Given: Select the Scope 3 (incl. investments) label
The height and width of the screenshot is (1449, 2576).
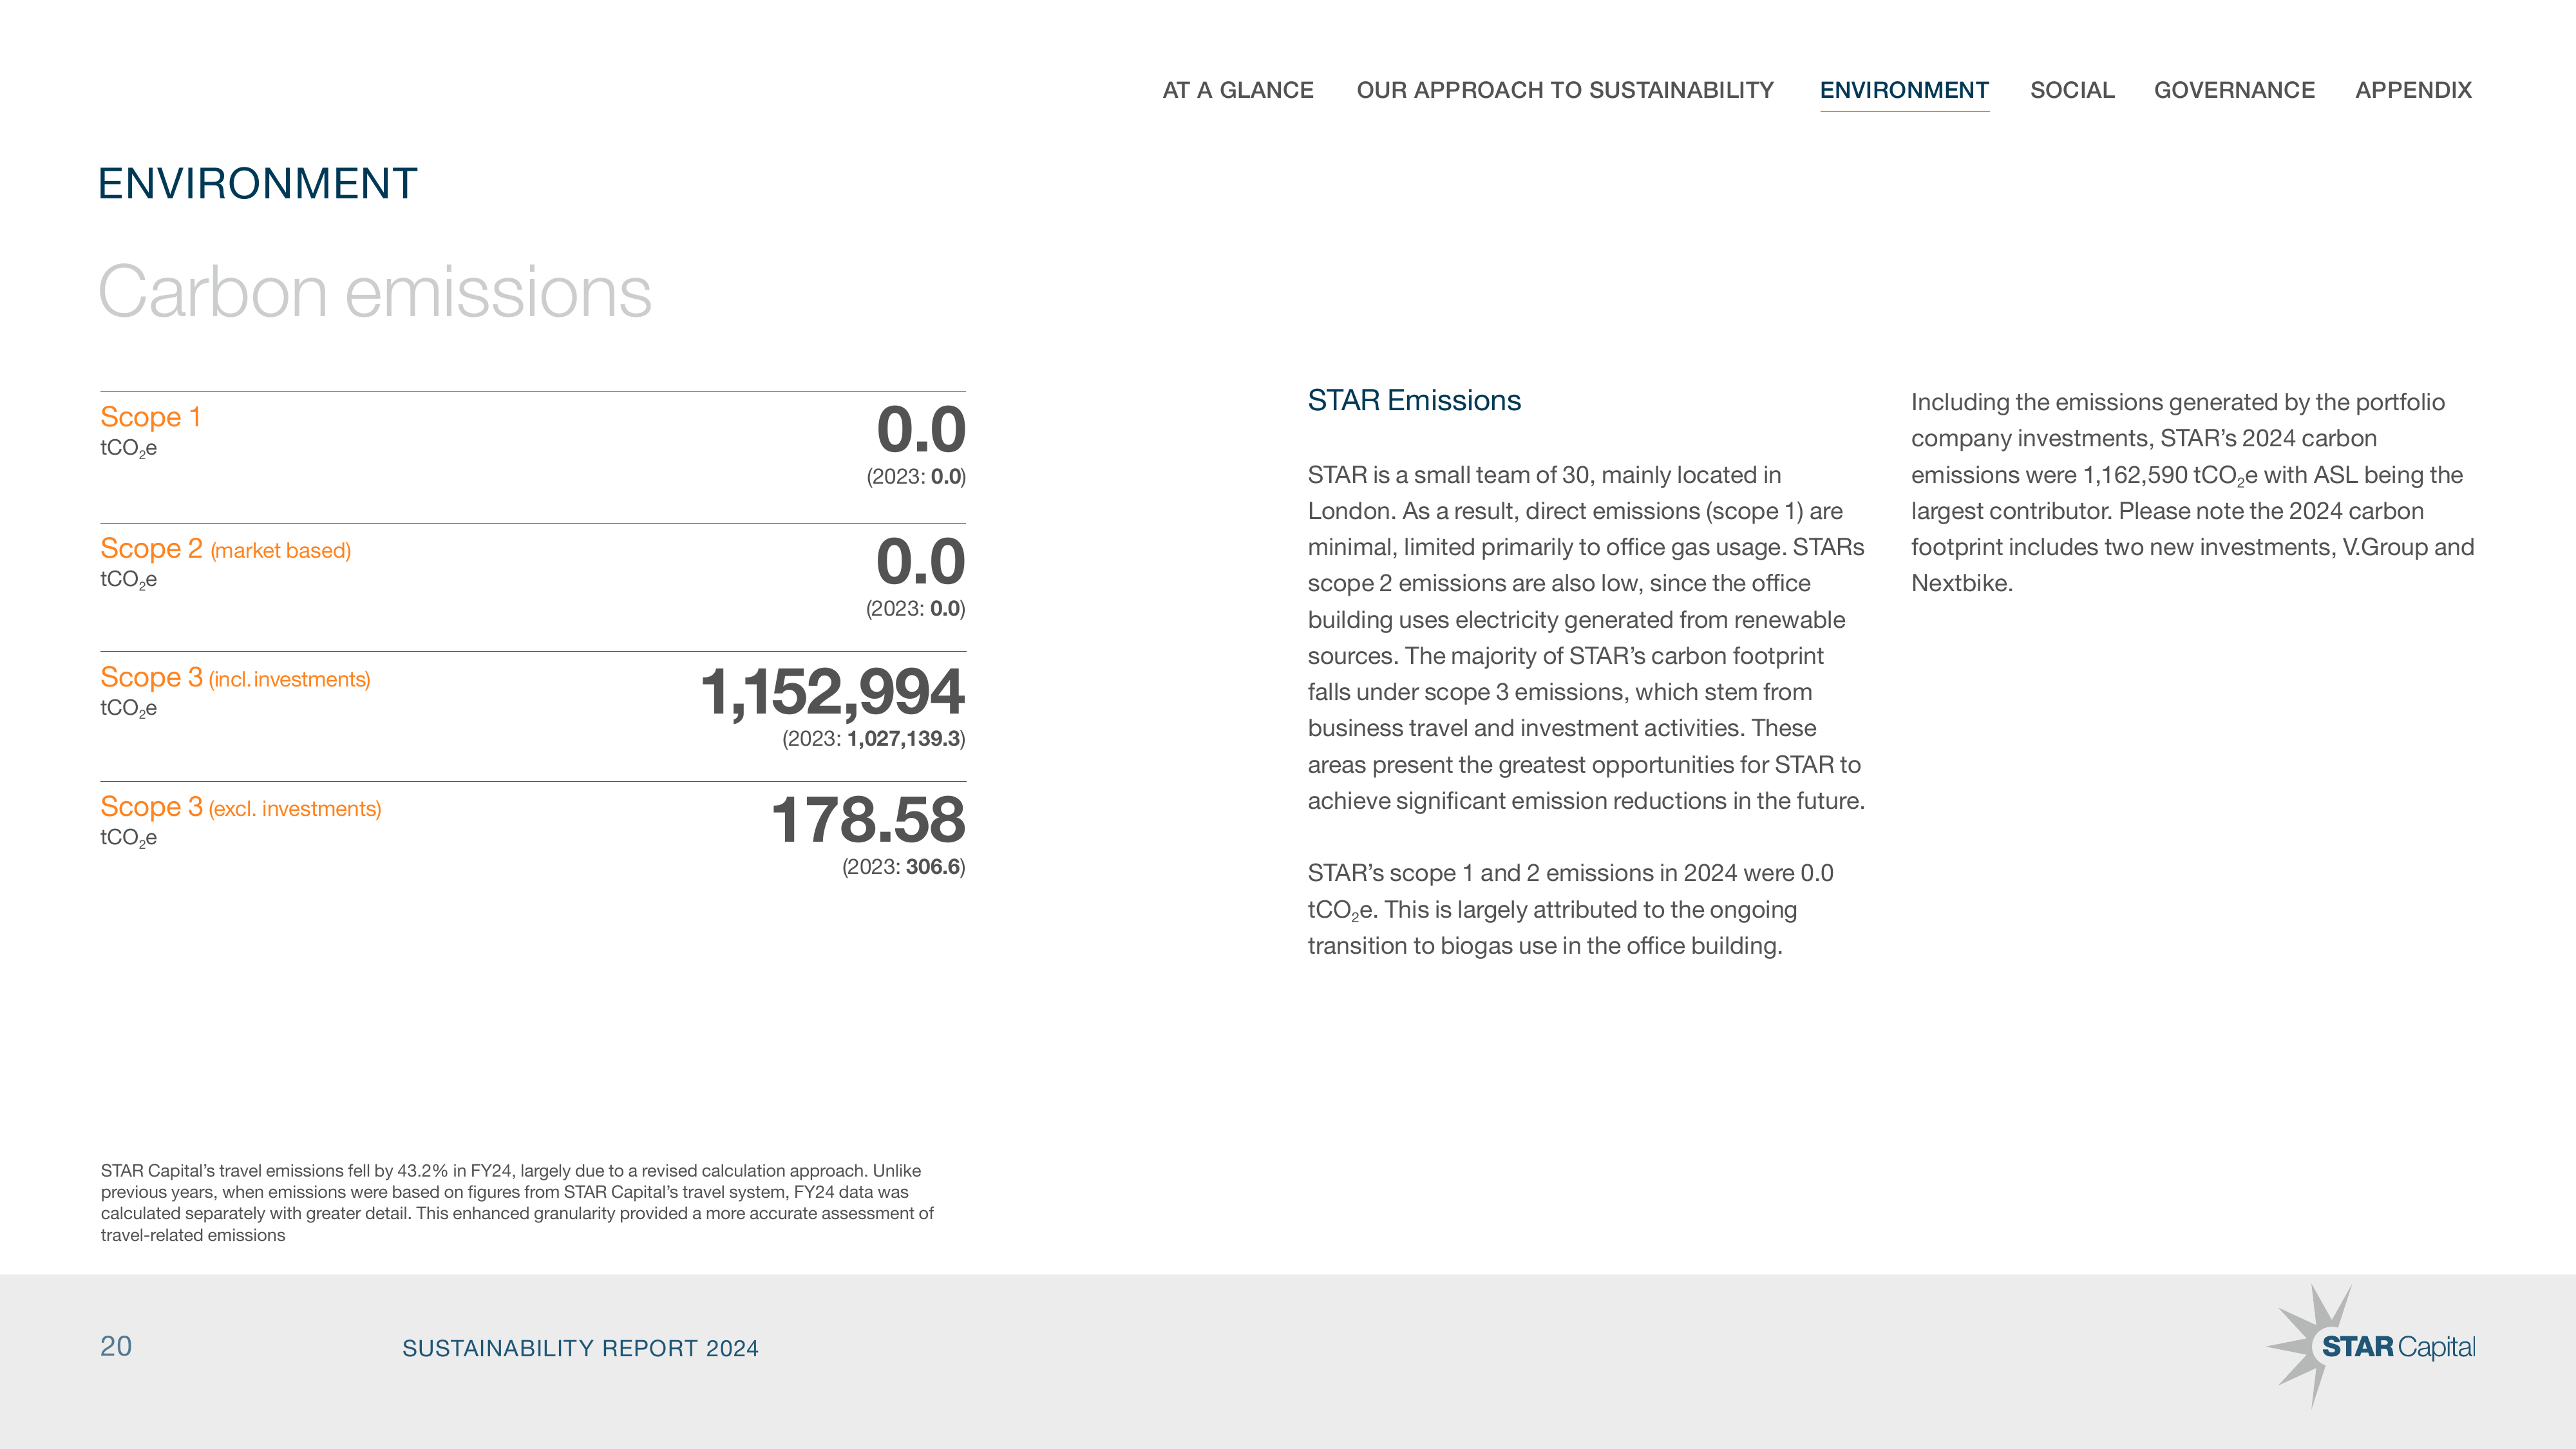Looking at the screenshot, I should tap(235, 678).
